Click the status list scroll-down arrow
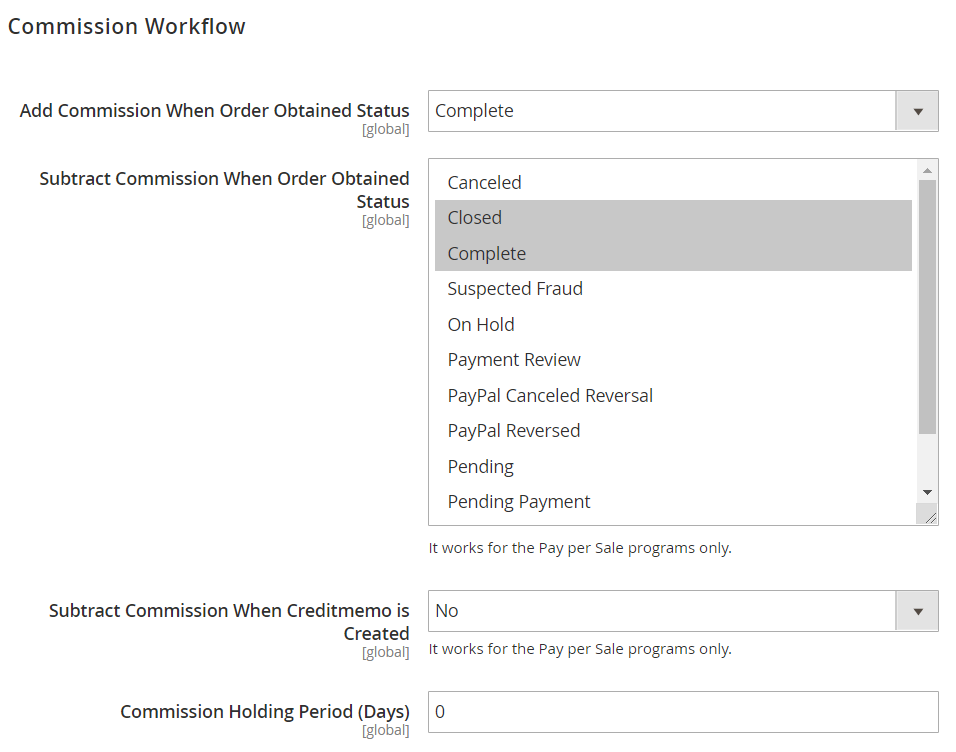This screenshot has width=956, height=752. (x=927, y=493)
